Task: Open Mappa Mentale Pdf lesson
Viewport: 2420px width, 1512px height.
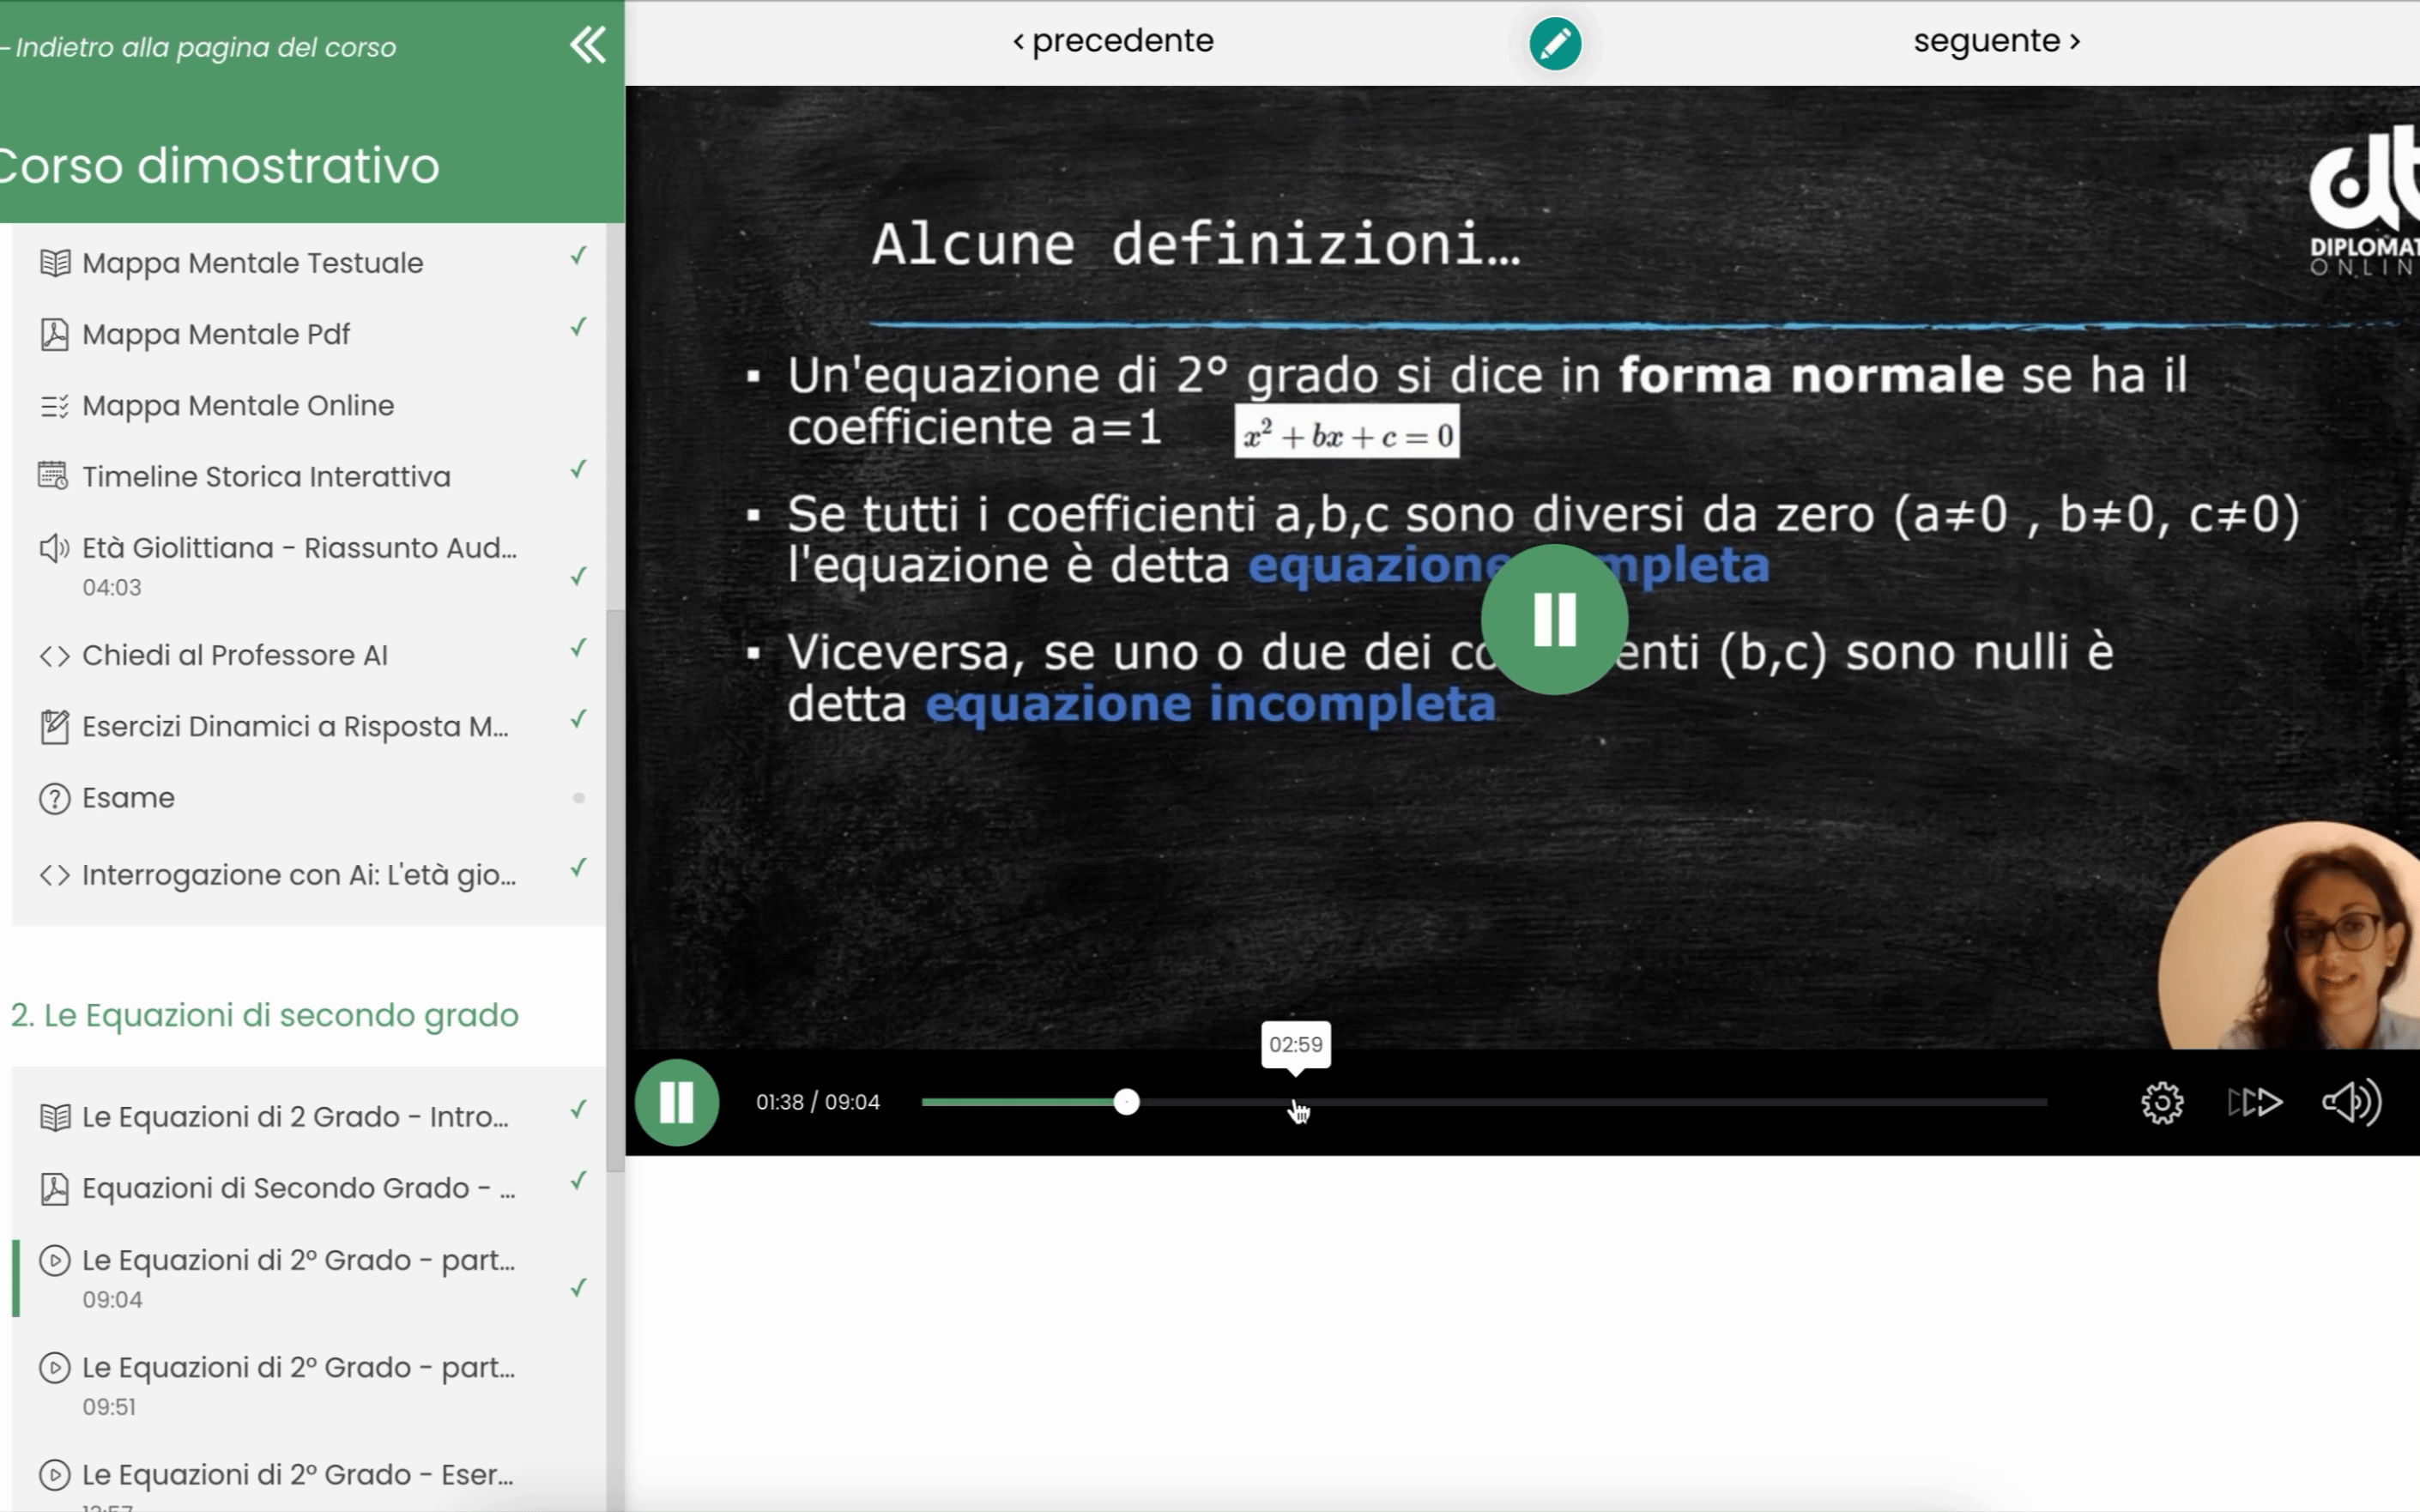Action: [x=216, y=334]
